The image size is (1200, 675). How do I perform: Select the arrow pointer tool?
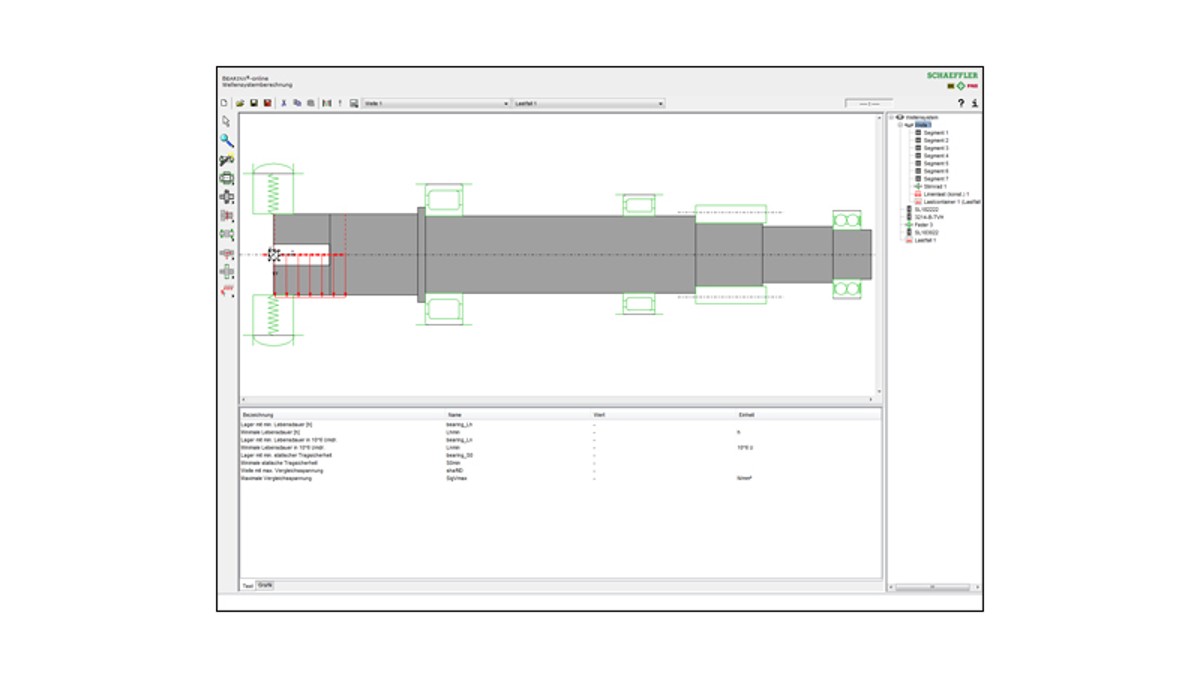coord(227,122)
